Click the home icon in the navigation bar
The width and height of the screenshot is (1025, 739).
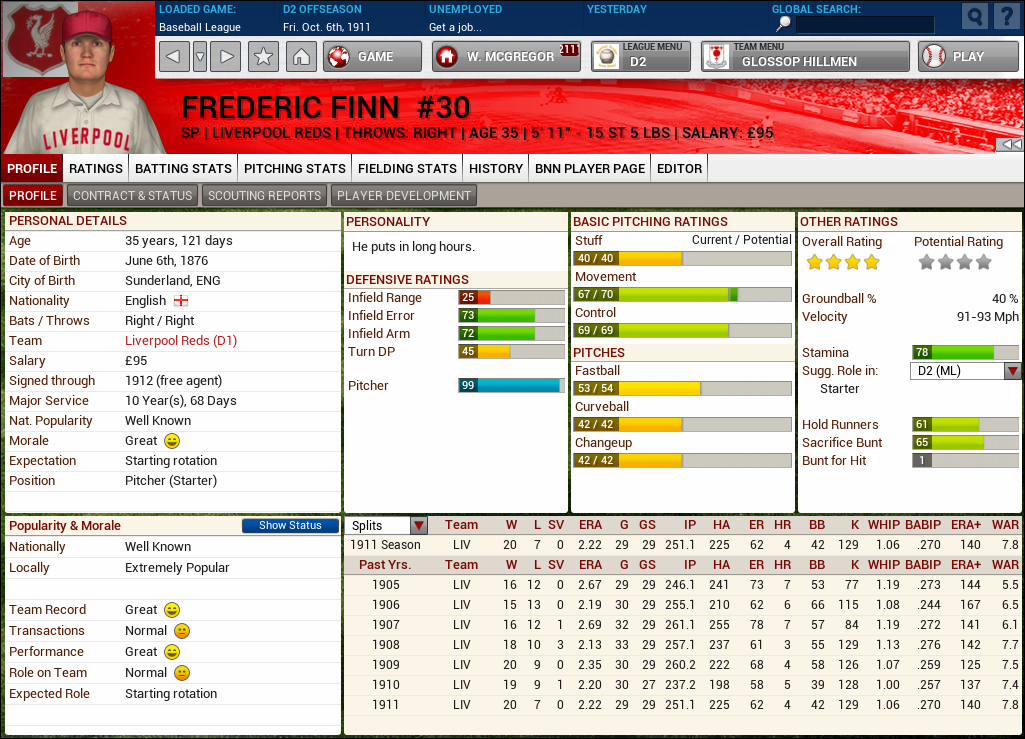pos(302,56)
